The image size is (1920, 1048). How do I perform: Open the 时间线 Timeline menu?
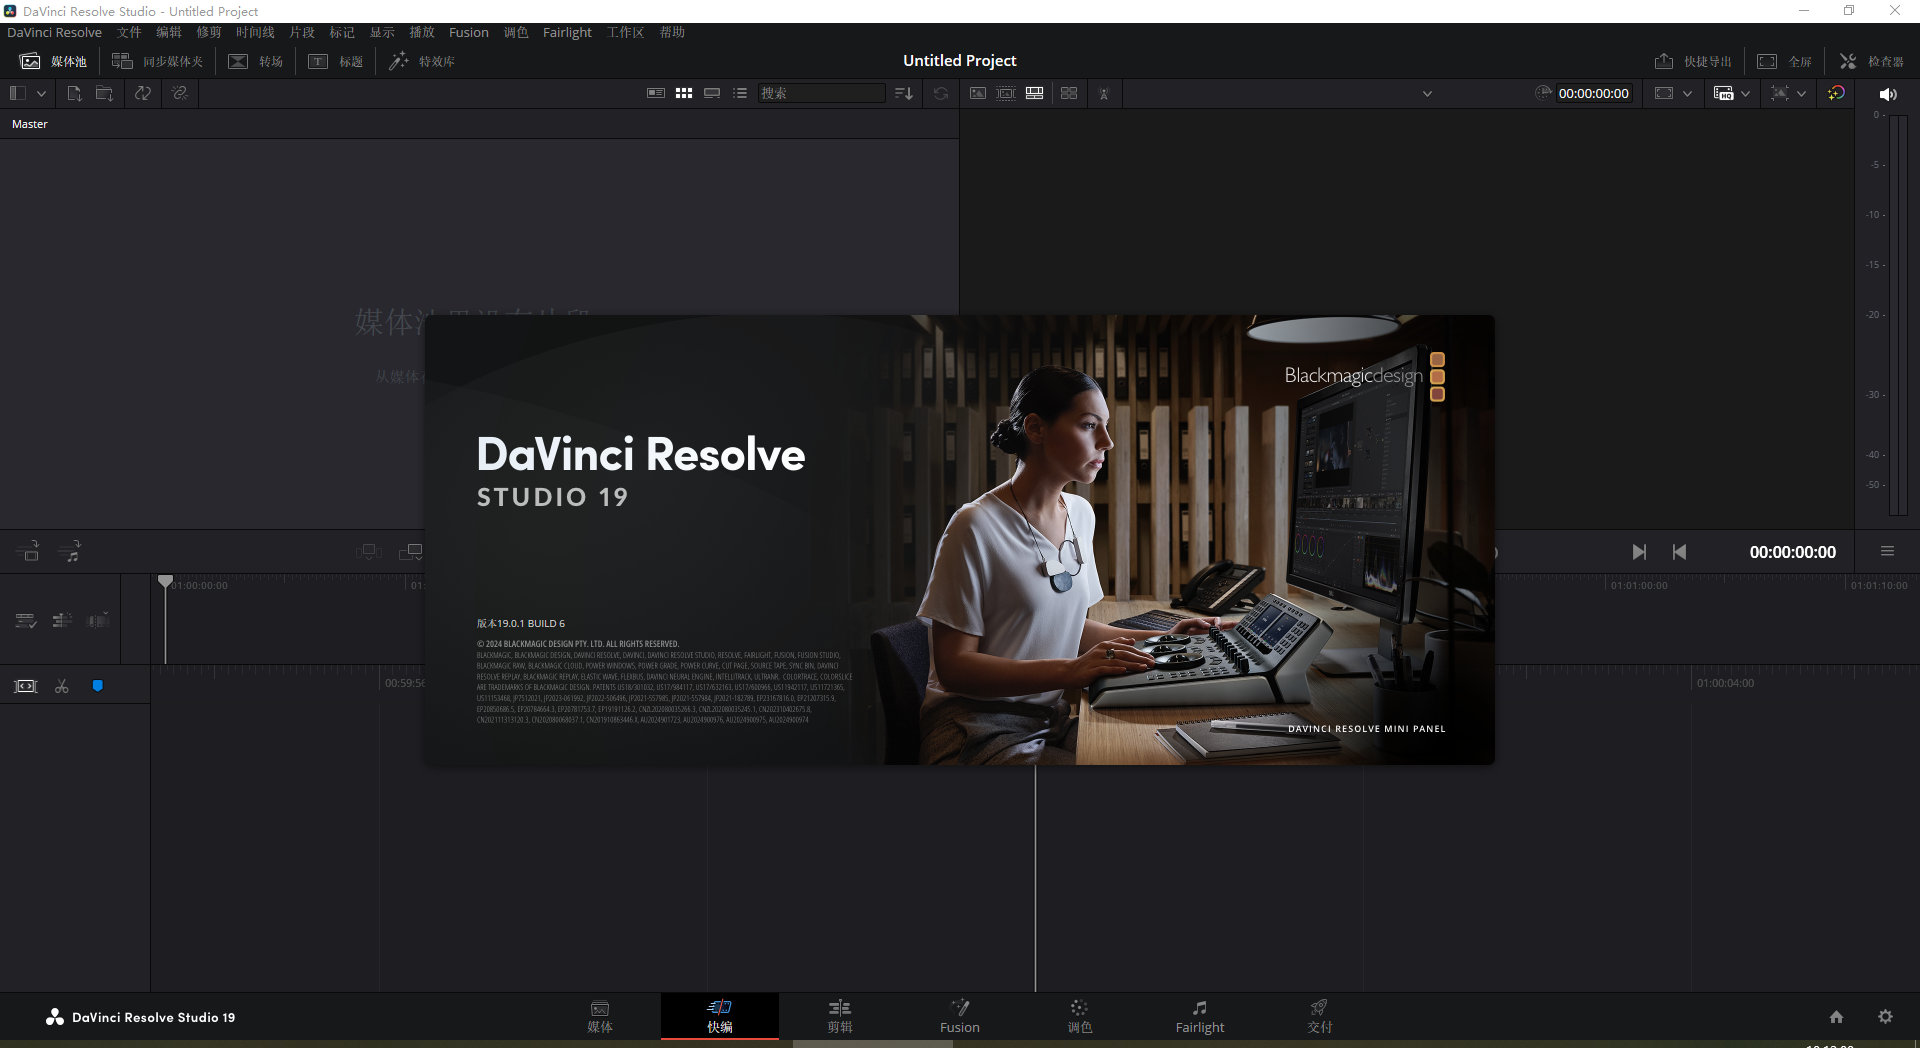tap(255, 32)
